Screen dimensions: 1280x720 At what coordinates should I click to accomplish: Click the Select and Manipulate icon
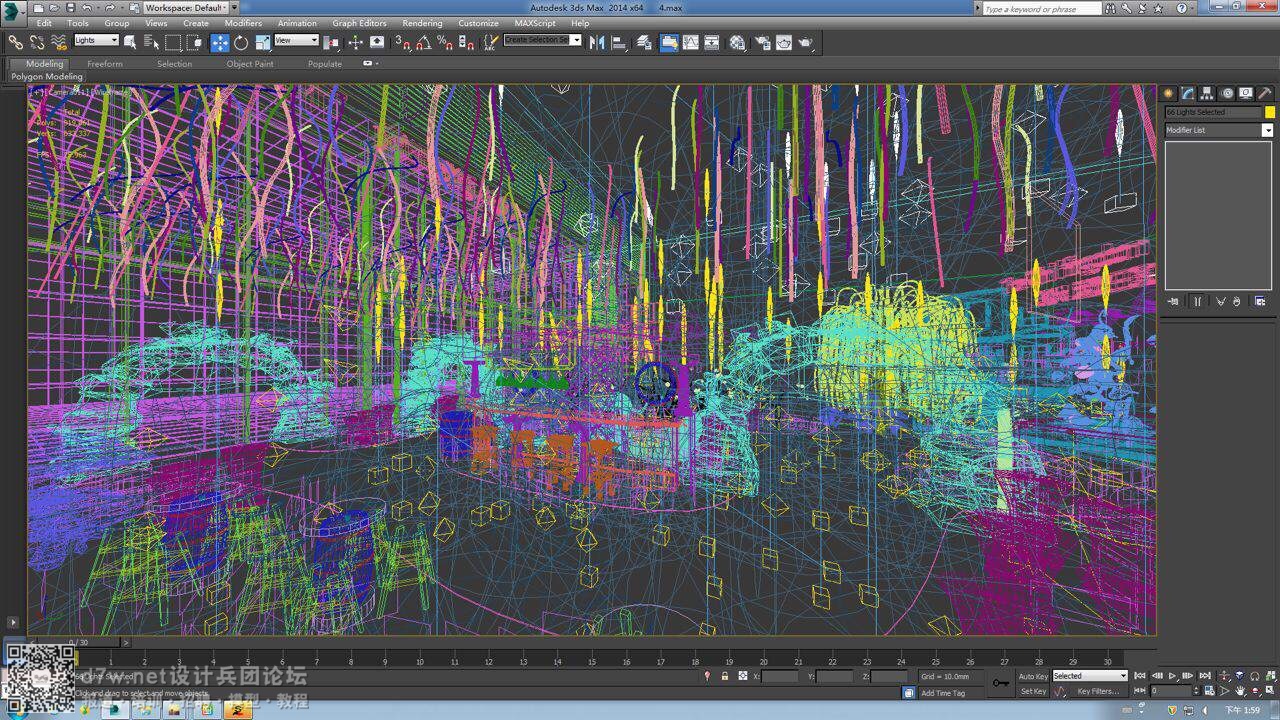(x=355, y=42)
